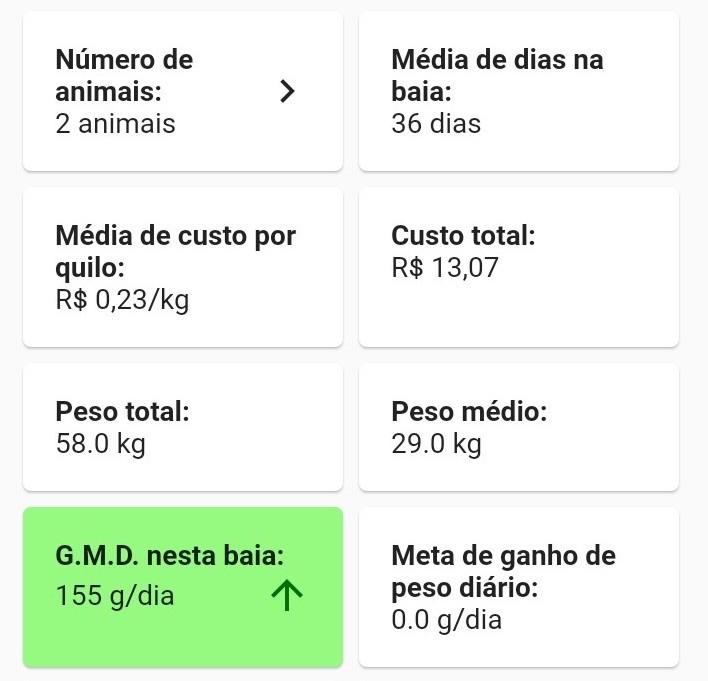Open the Peso médio heading
708x681 pixels.
click(469, 411)
